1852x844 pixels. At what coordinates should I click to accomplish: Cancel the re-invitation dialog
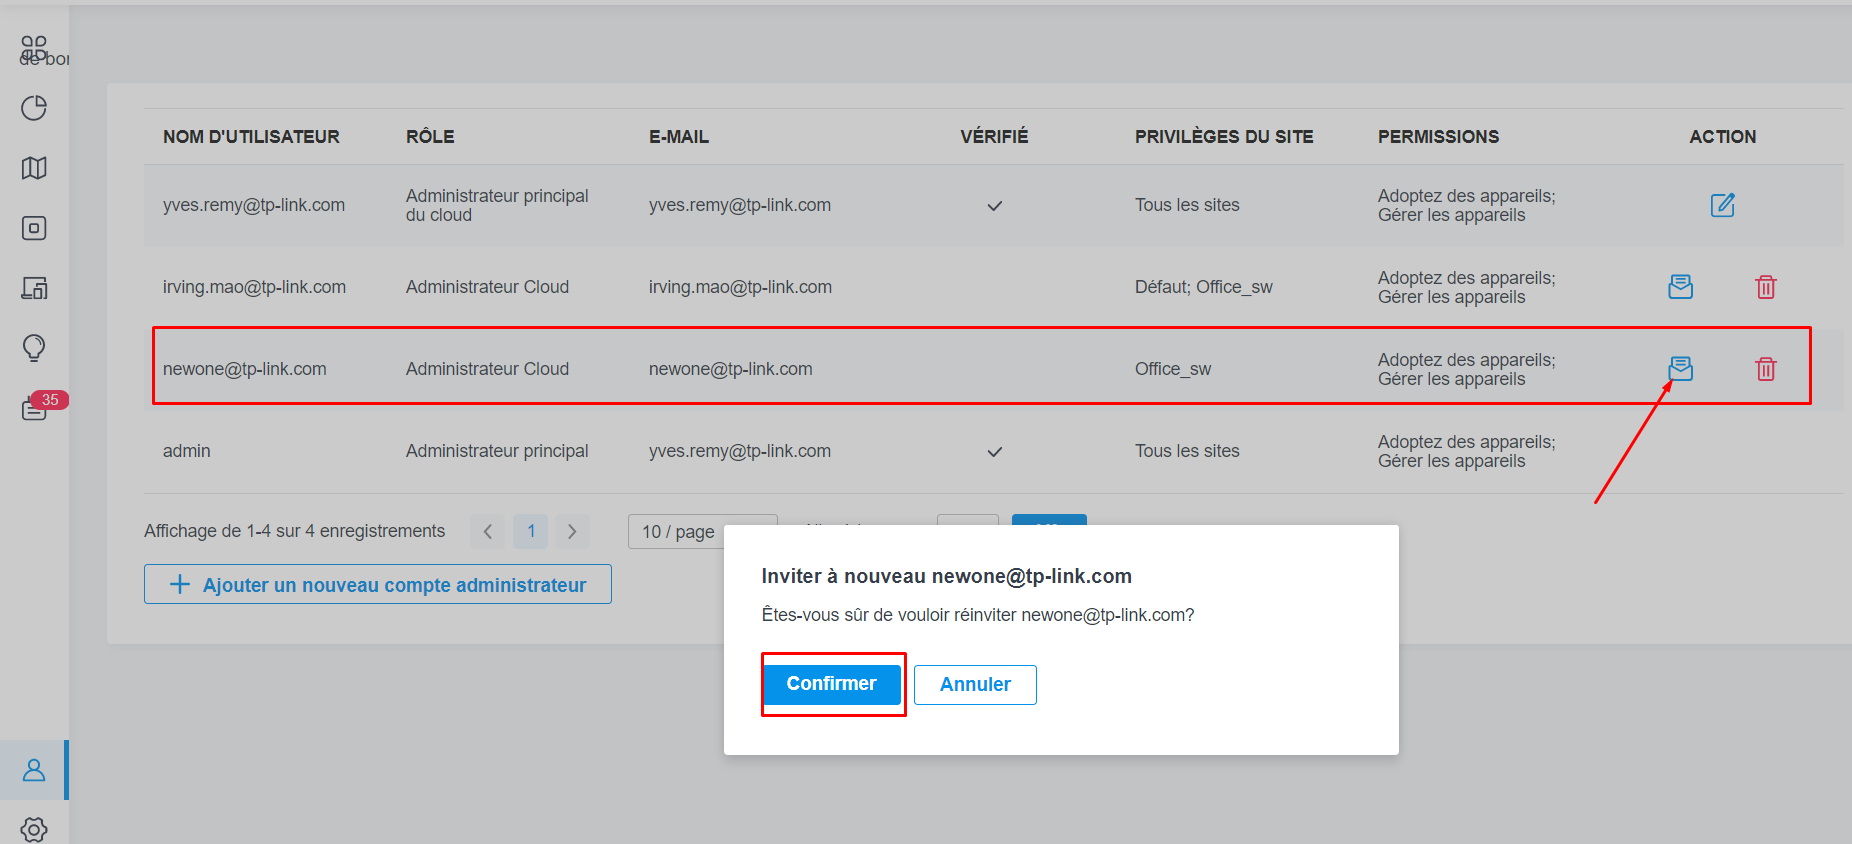(x=975, y=685)
